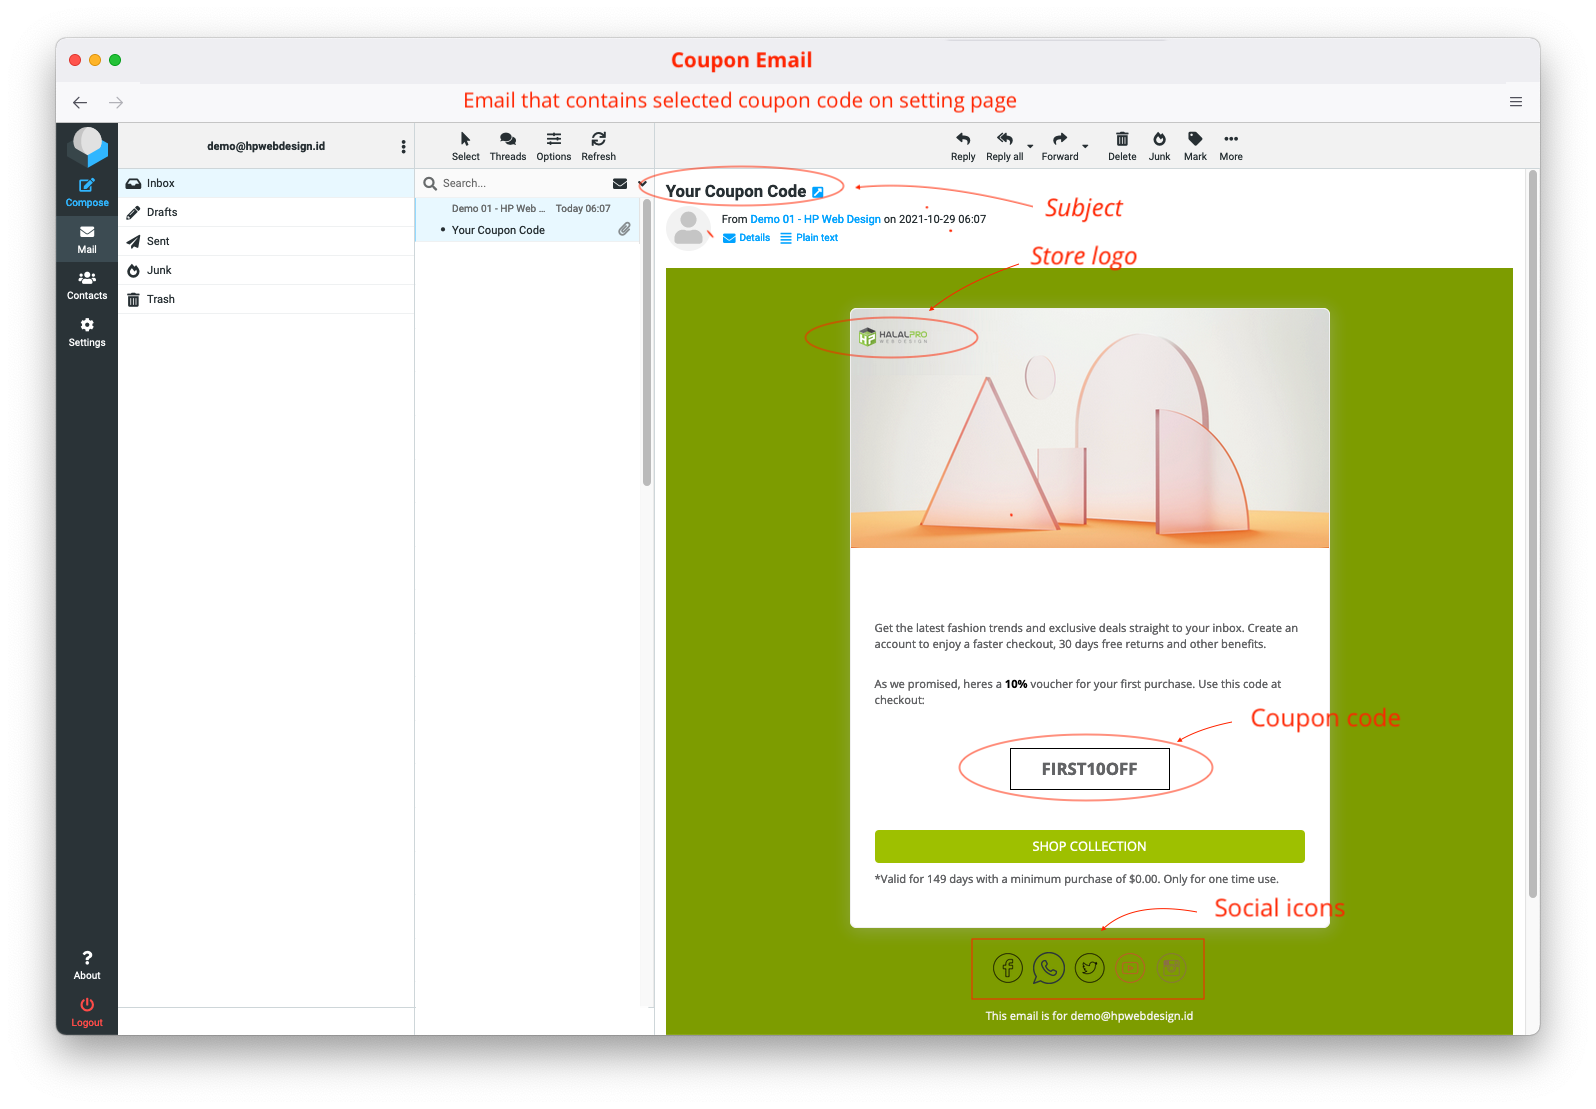This screenshot has width=1596, height=1109.
Task: Switch message view to Plain text
Action: [809, 238]
